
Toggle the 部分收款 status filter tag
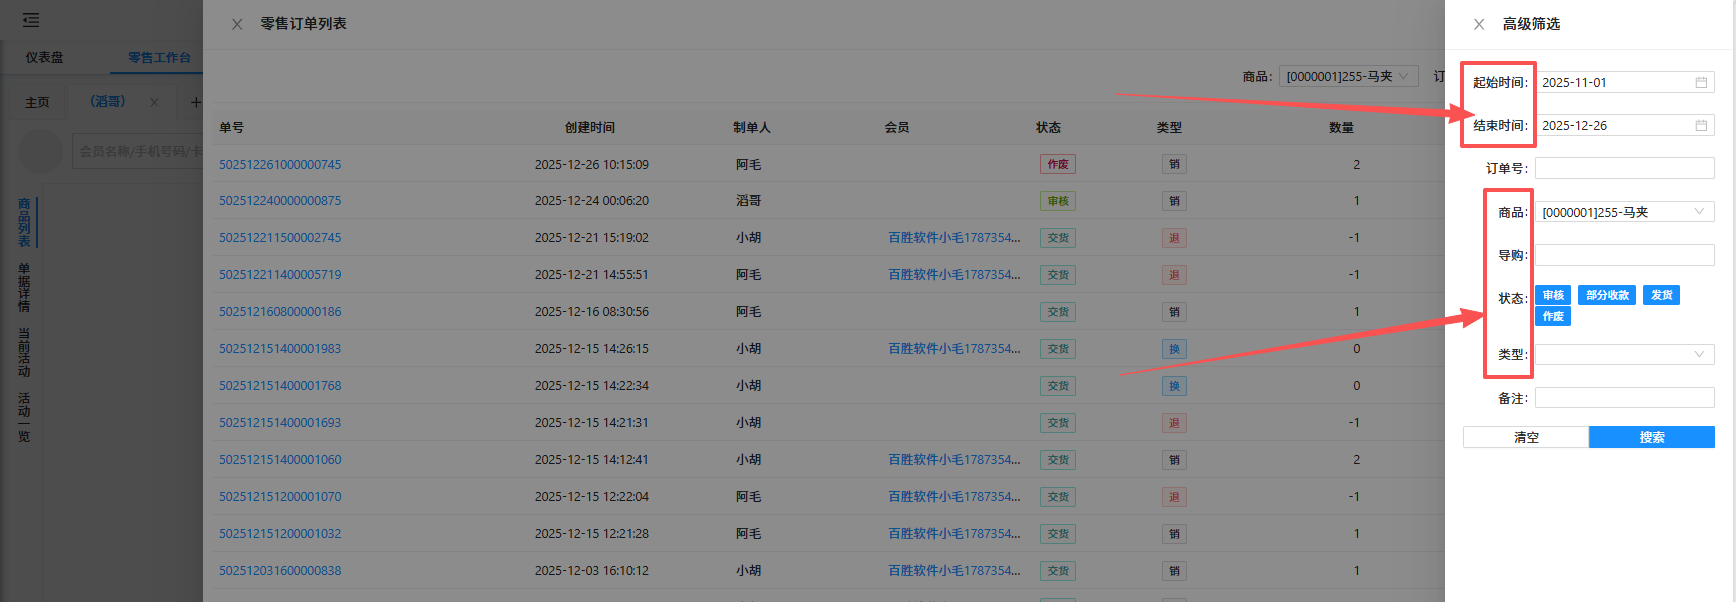click(1606, 295)
